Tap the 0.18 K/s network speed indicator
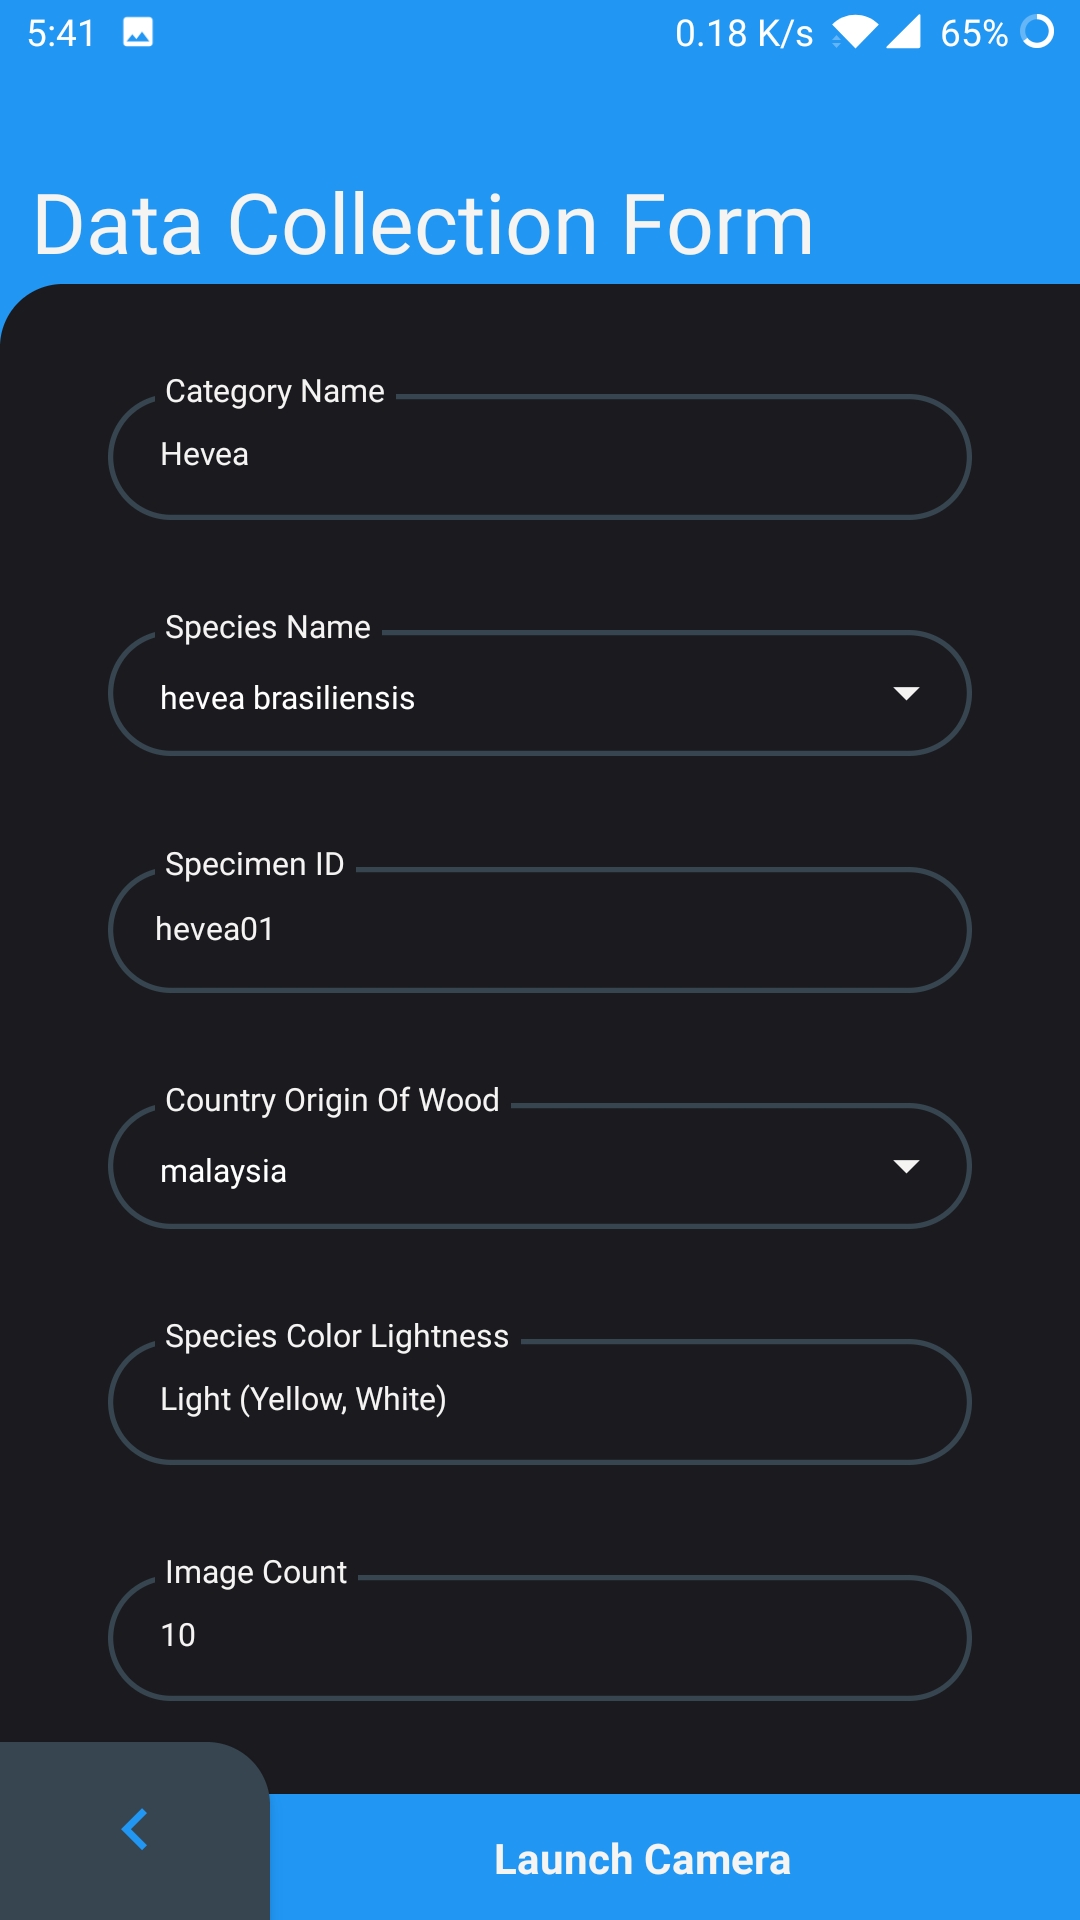Screen dimensions: 1080x1920 (x=744, y=34)
